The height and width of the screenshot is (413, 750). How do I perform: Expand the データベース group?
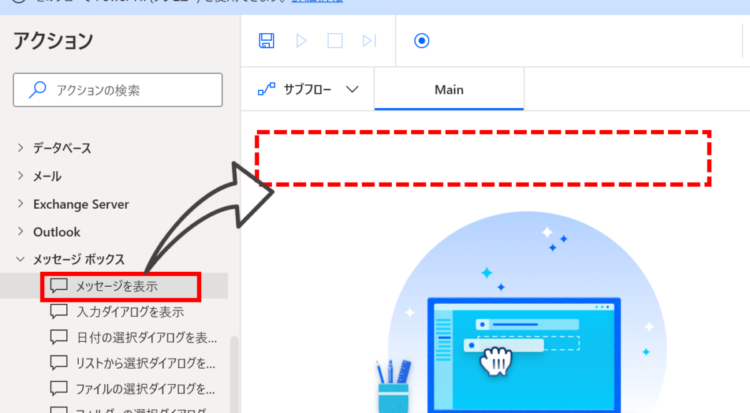[x=20, y=148]
